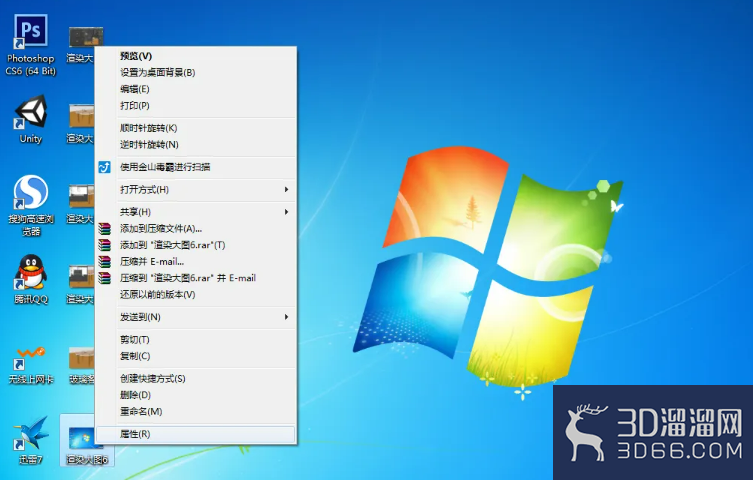Choose 删除(D) from the context menu

pyautogui.click(x=196, y=395)
